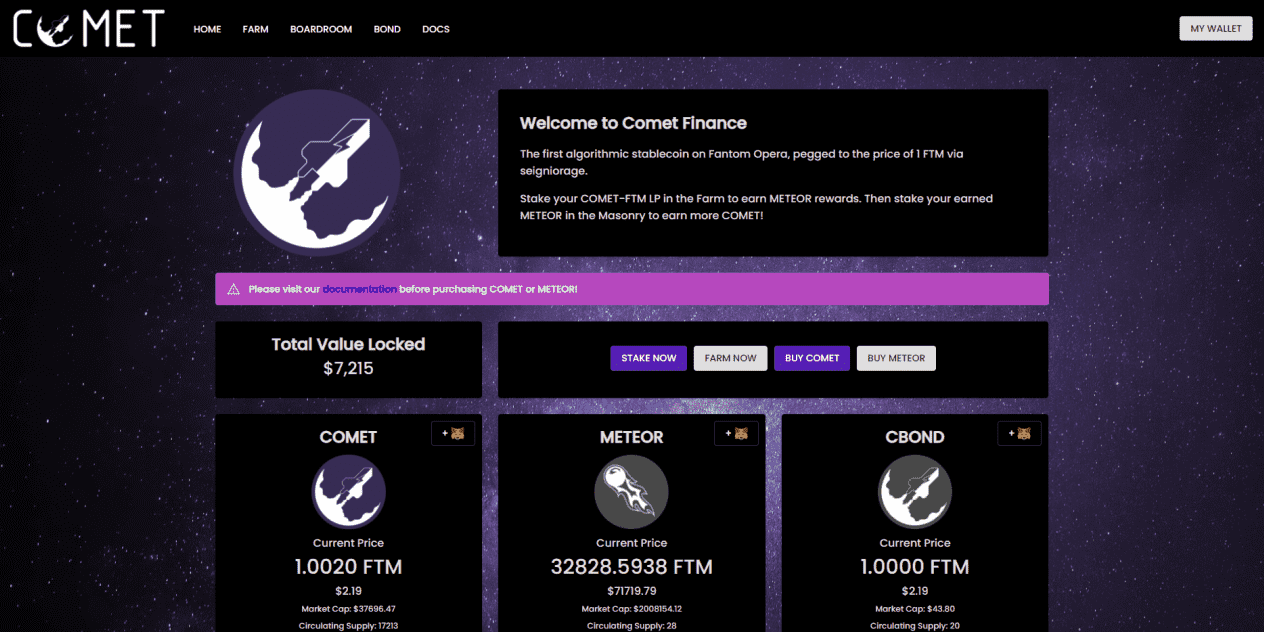Add CBOND token to MetaMask
Viewport: 1264px width, 632px height.
click(1019, 434)
